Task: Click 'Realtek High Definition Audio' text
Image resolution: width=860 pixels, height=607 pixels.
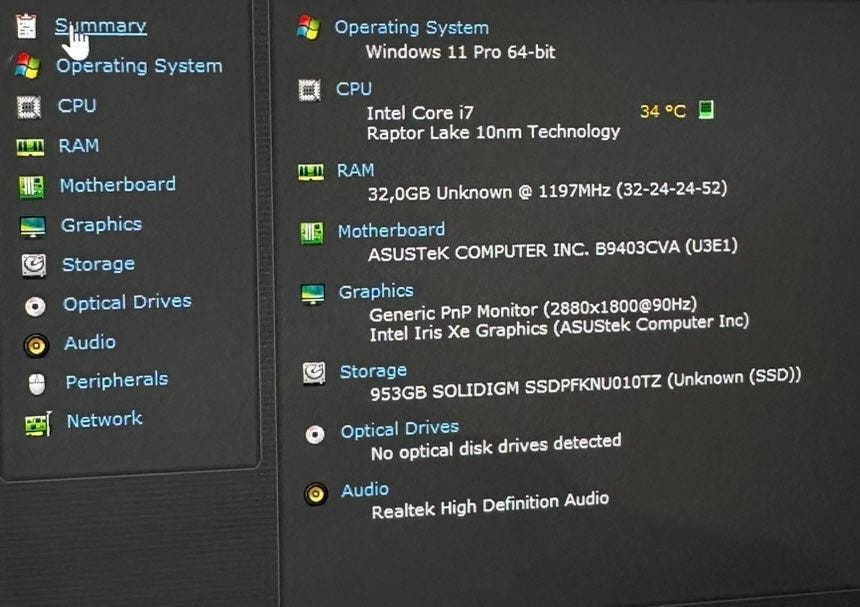Action: [490, 505]
